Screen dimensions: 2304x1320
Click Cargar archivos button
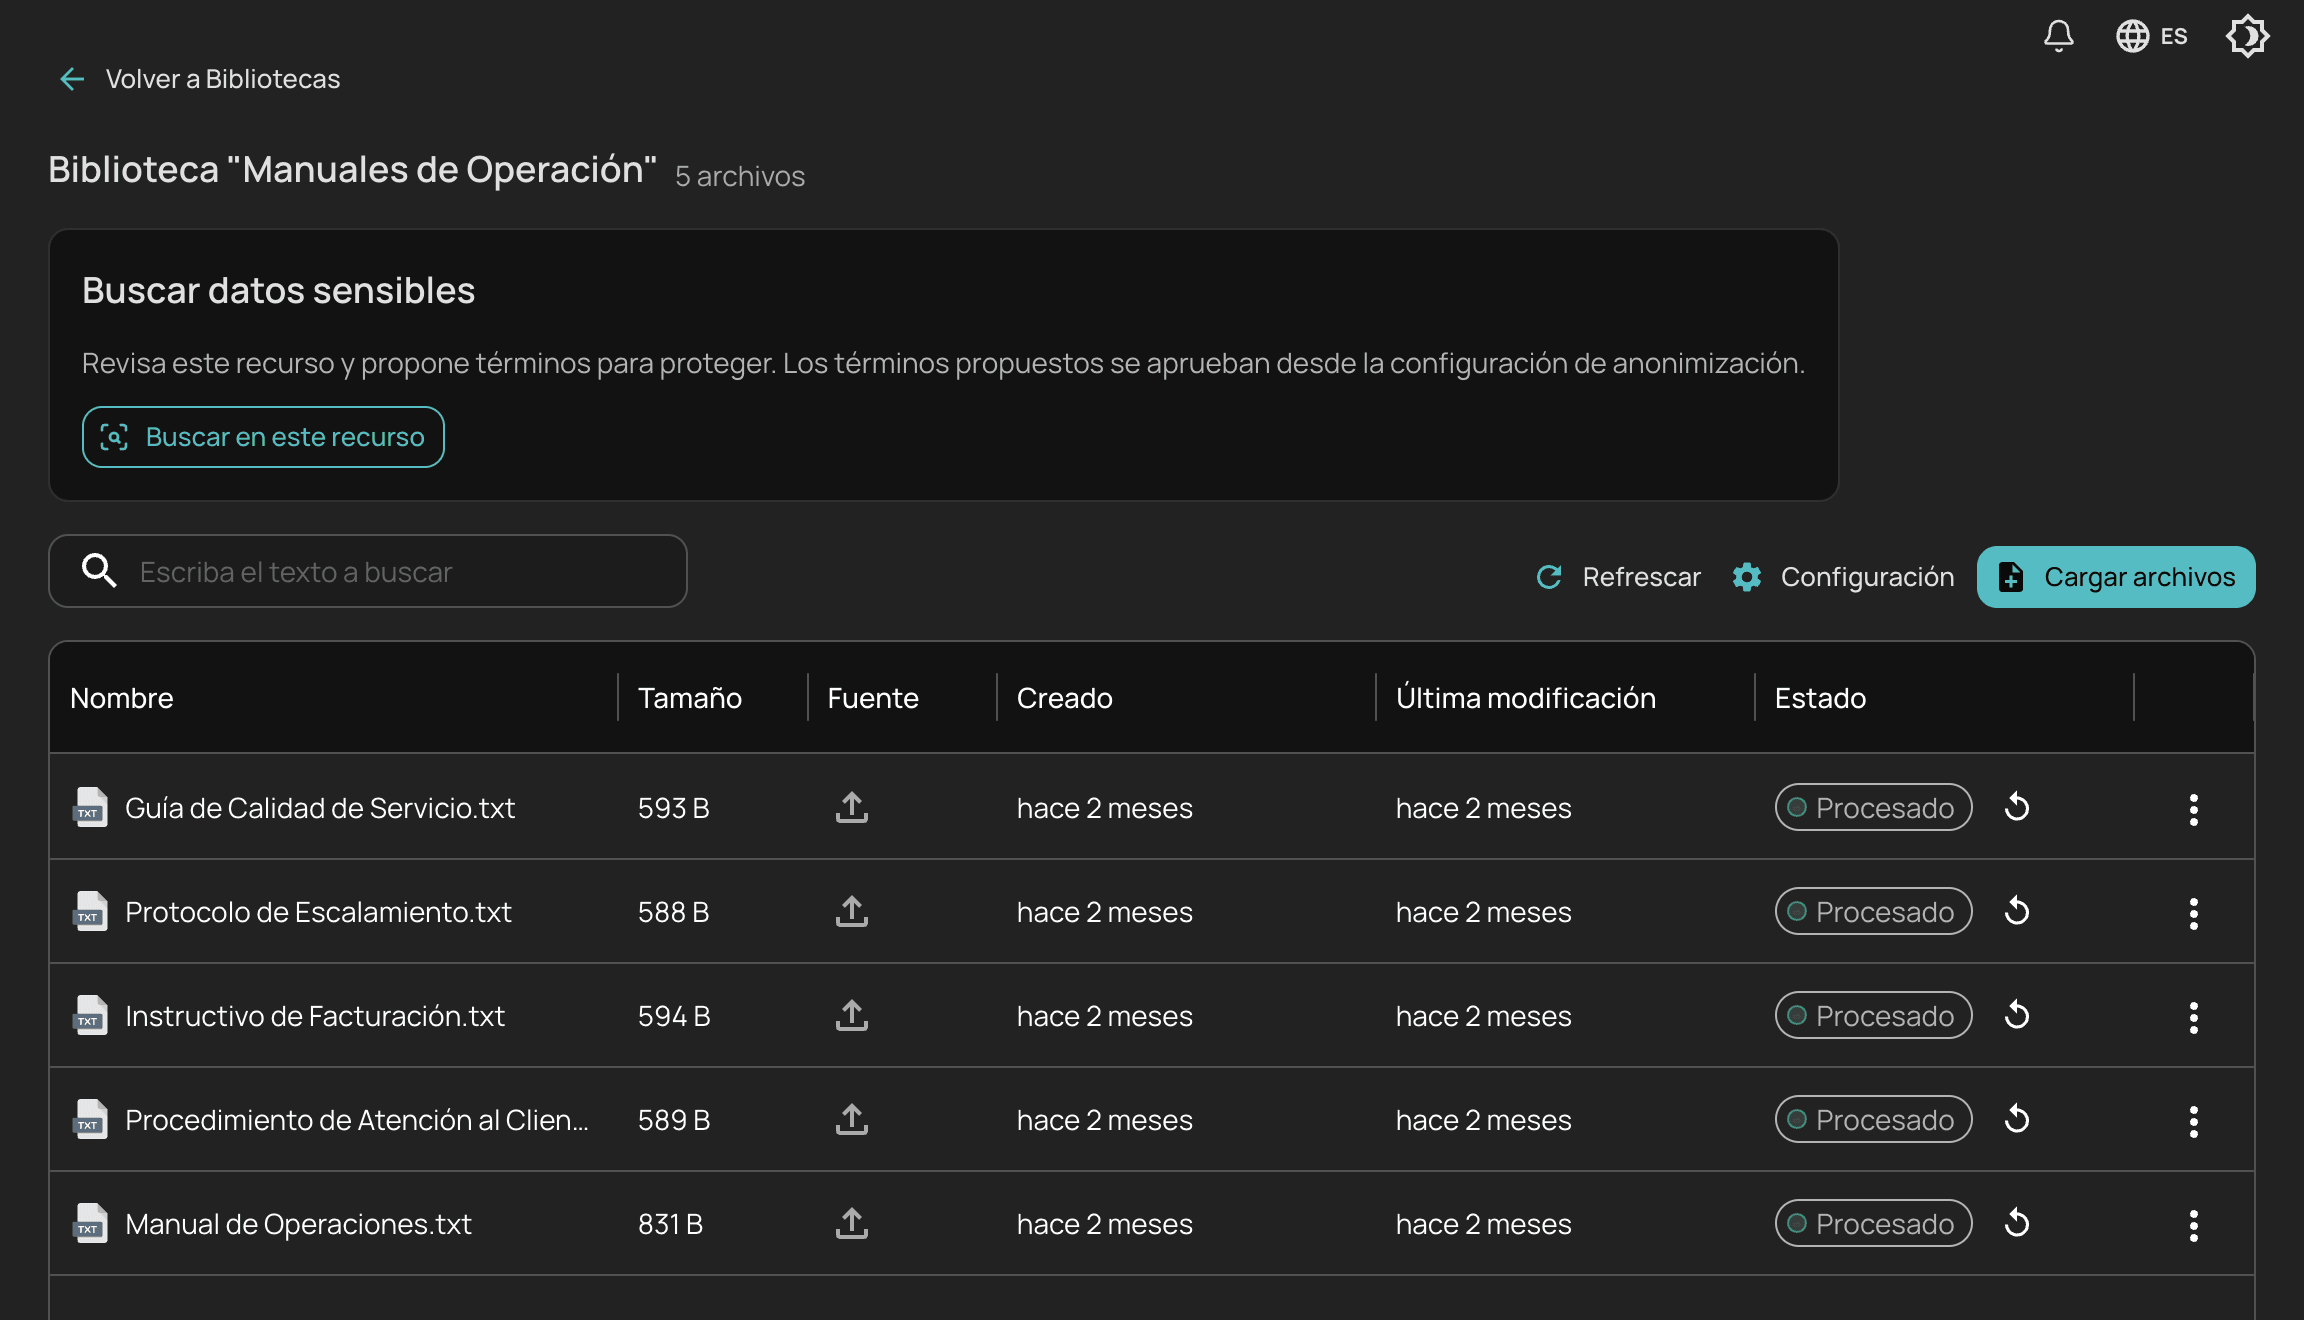click(2116, 577)
